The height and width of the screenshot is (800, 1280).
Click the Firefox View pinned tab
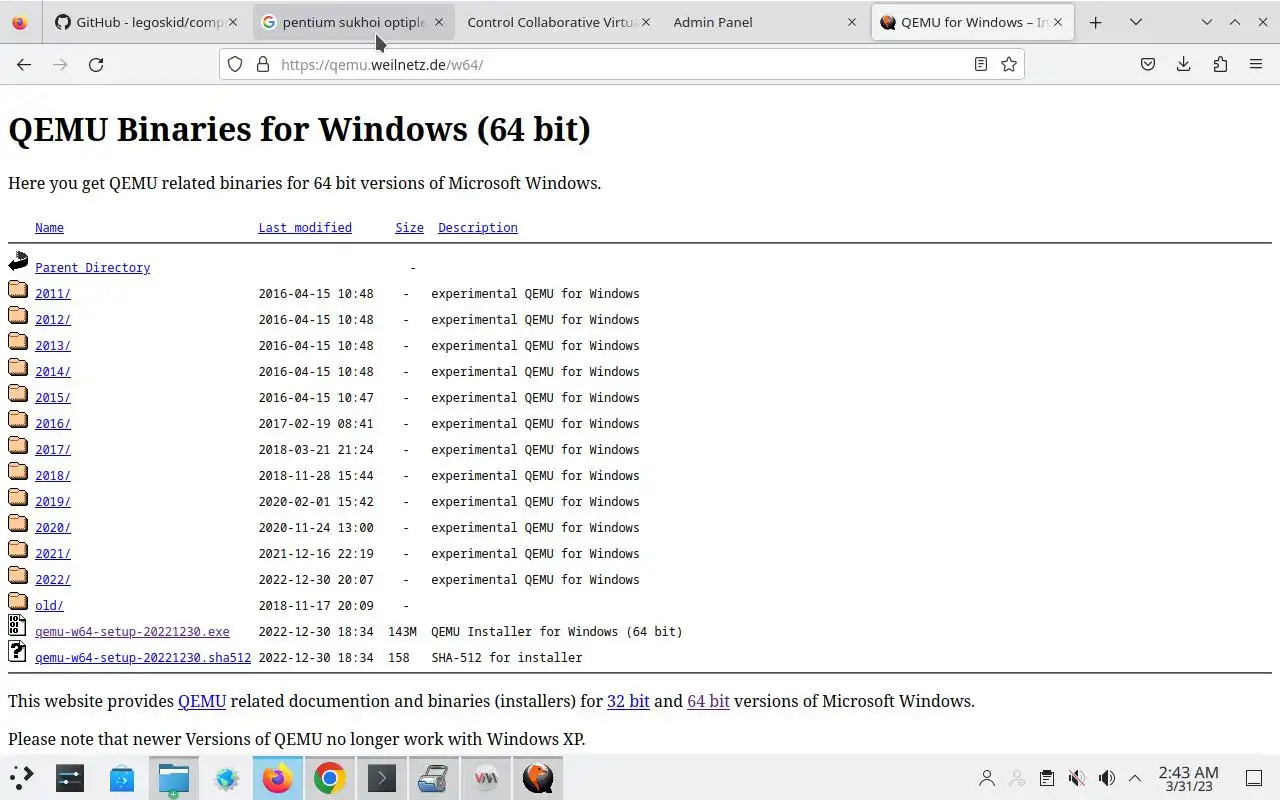tap(20, 22)
